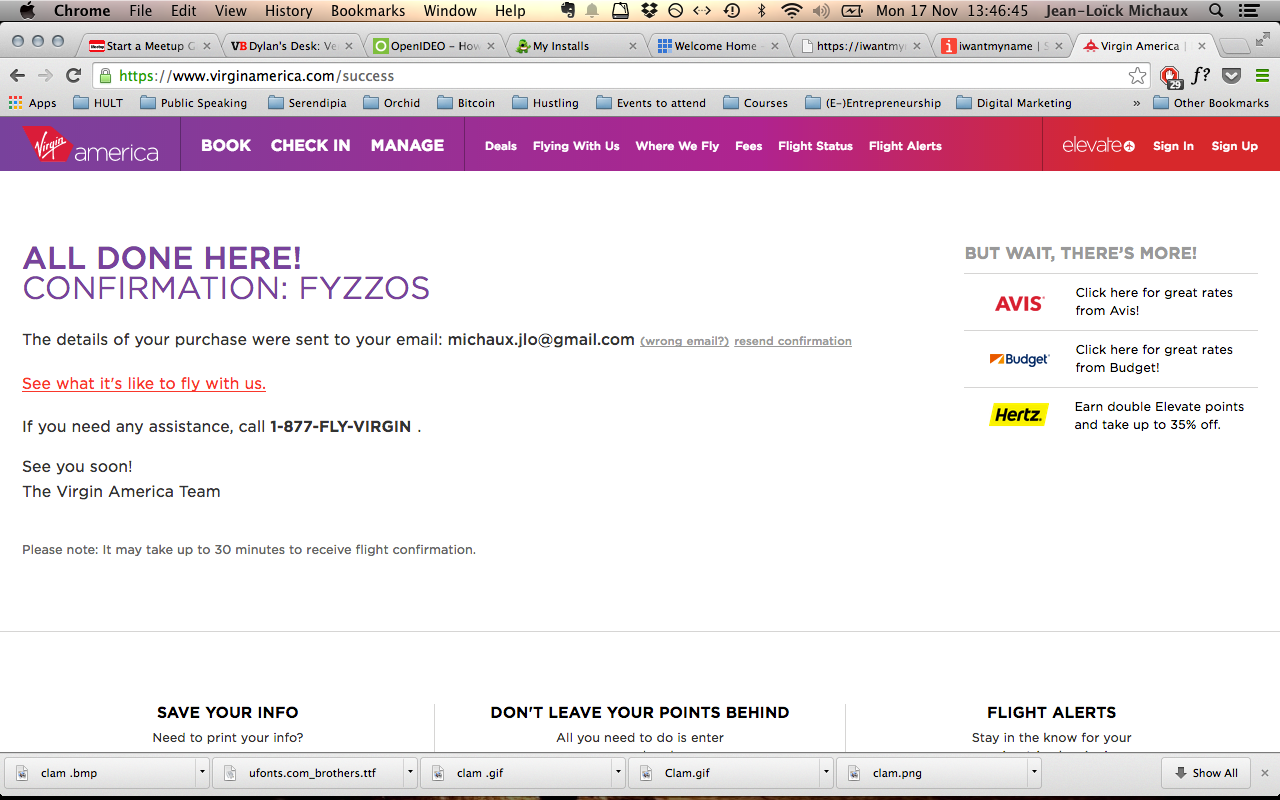Open the Bookmarks menu in menu bar

pyautogui.click(x=368, y=11)
